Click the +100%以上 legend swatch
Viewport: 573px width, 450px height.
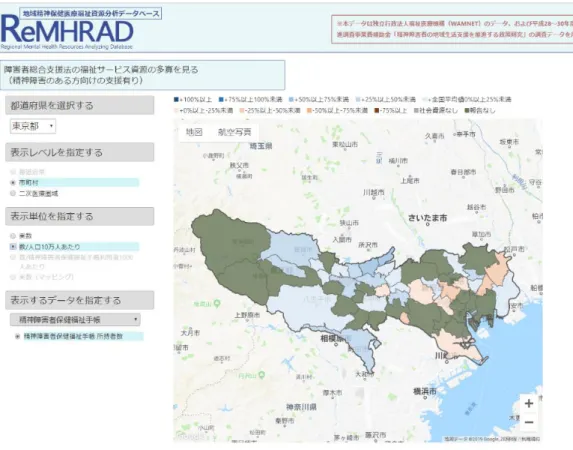pyautogui.click(x=176, y=99)
